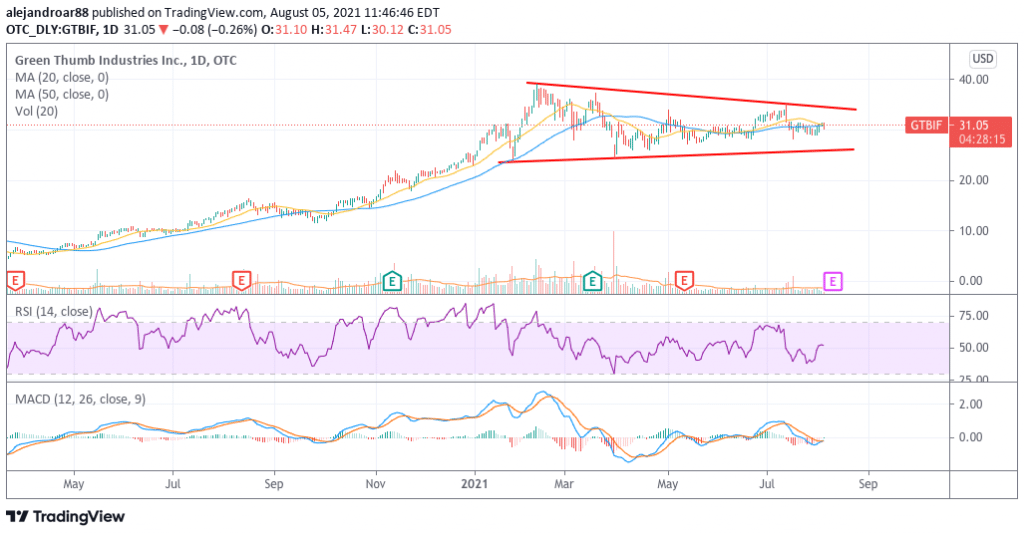
Task: Click the Green Thumb Industries Inc. chart title
Action: point(125,60)
